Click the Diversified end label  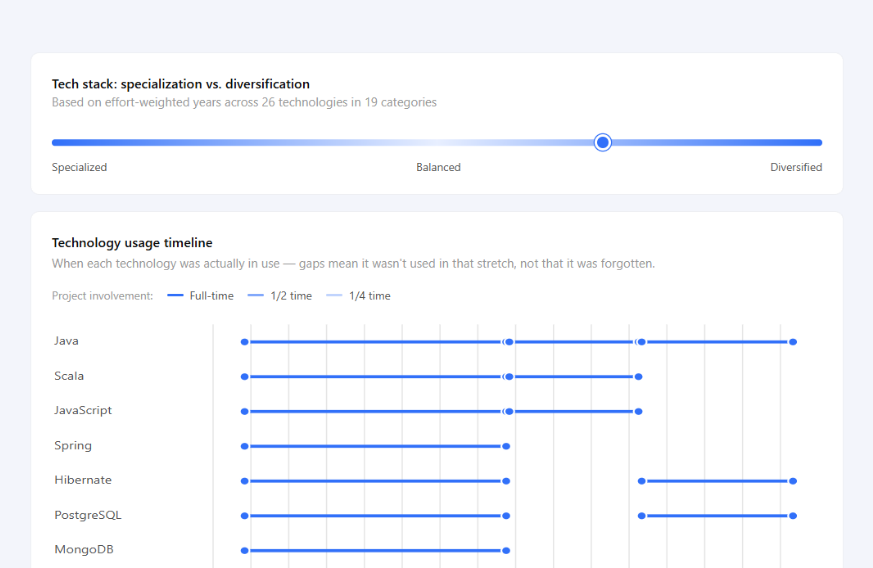click(x=796, y=167)
